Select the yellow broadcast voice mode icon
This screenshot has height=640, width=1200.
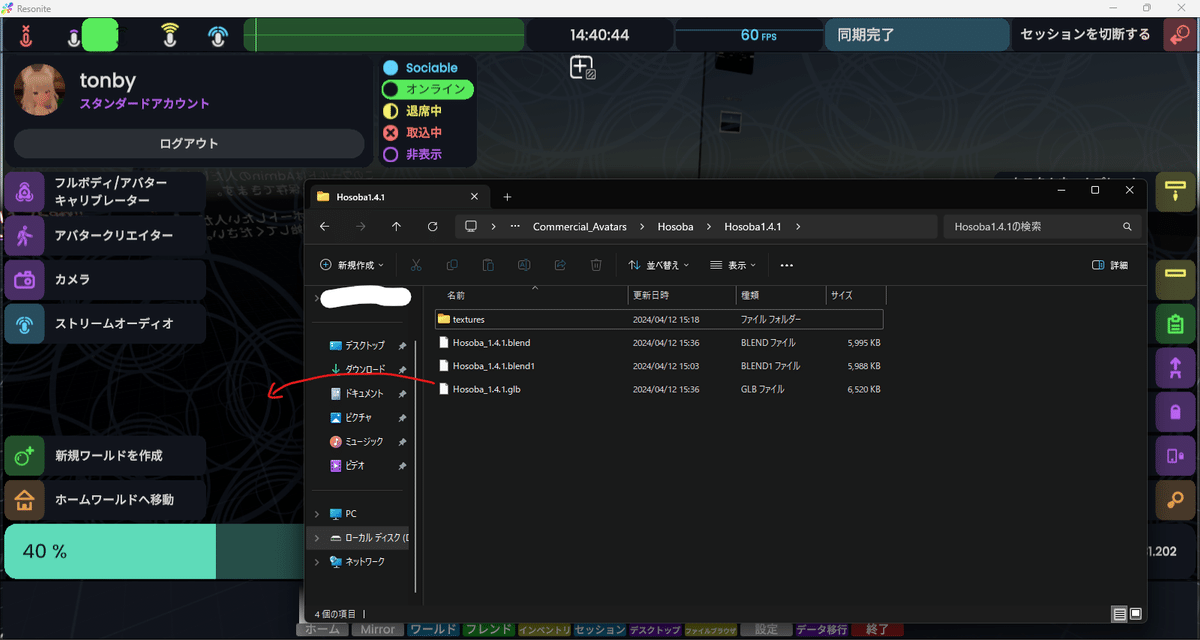click(170, 36)
